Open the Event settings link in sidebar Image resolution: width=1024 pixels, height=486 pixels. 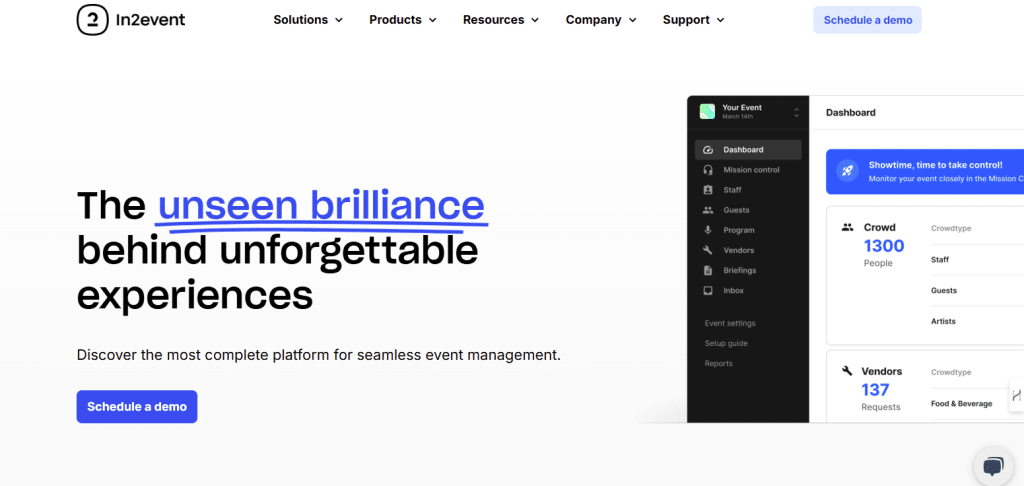(x=730, y=323)
